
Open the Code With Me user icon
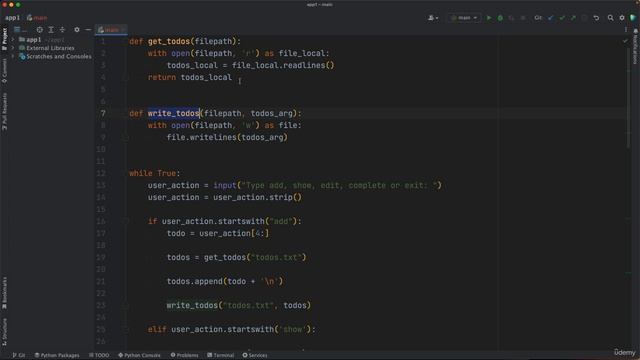(433, 18)
